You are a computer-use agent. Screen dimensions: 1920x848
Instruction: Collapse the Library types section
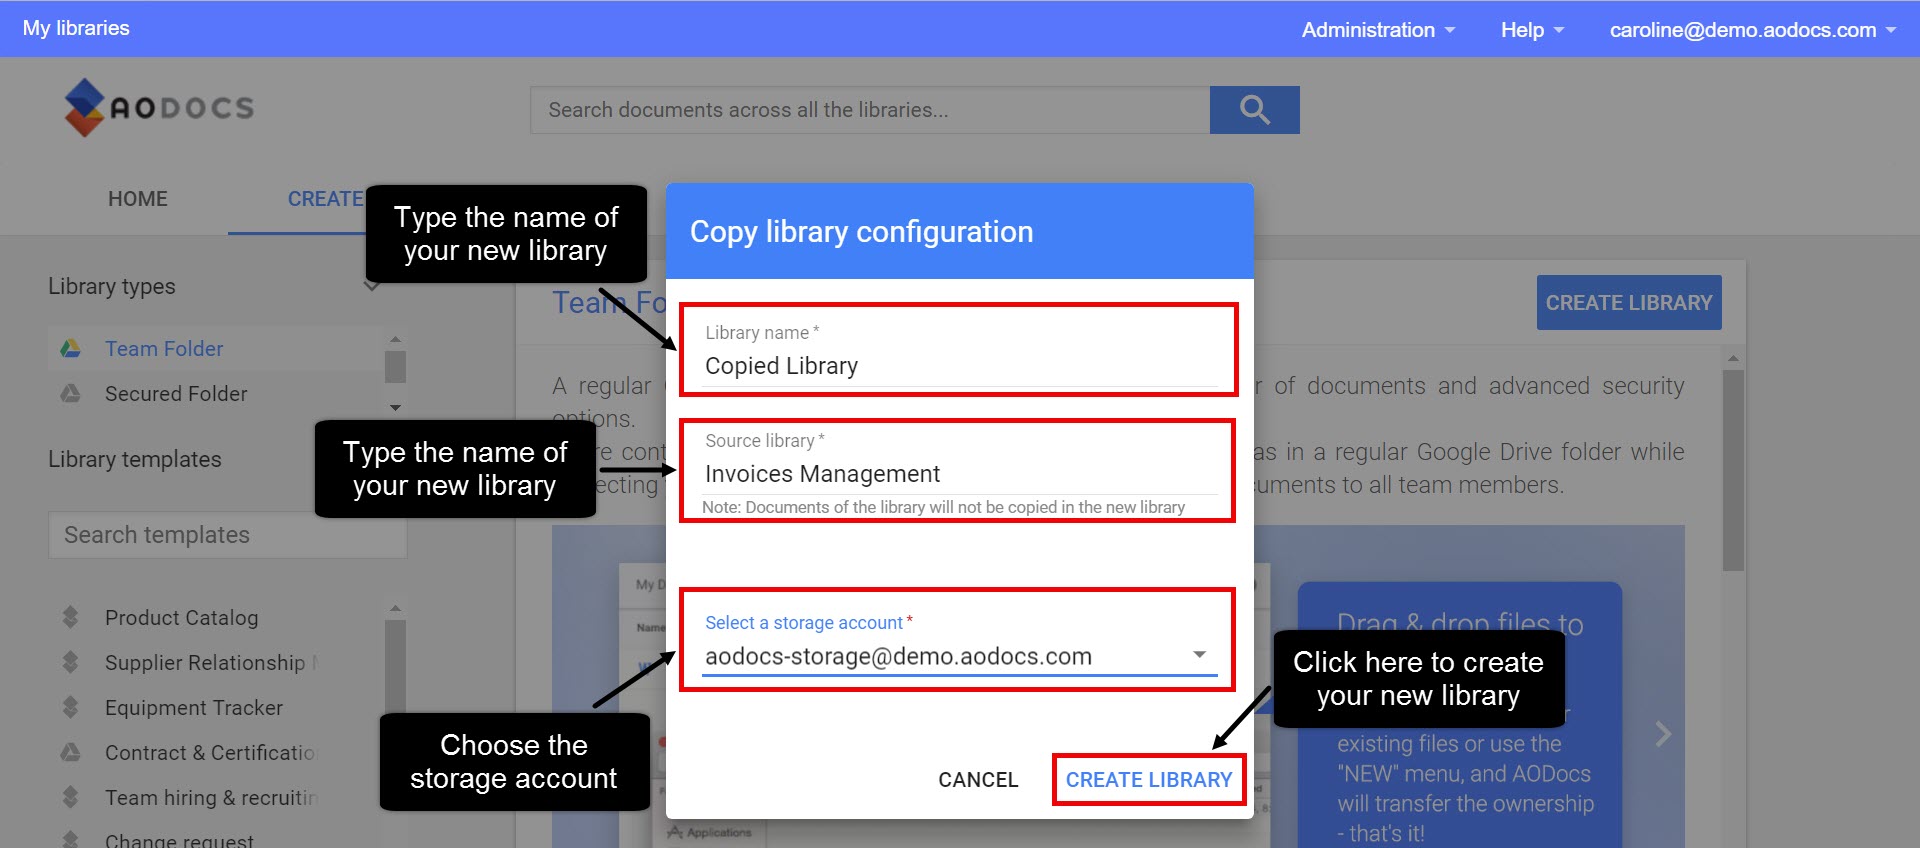[371, 287]
